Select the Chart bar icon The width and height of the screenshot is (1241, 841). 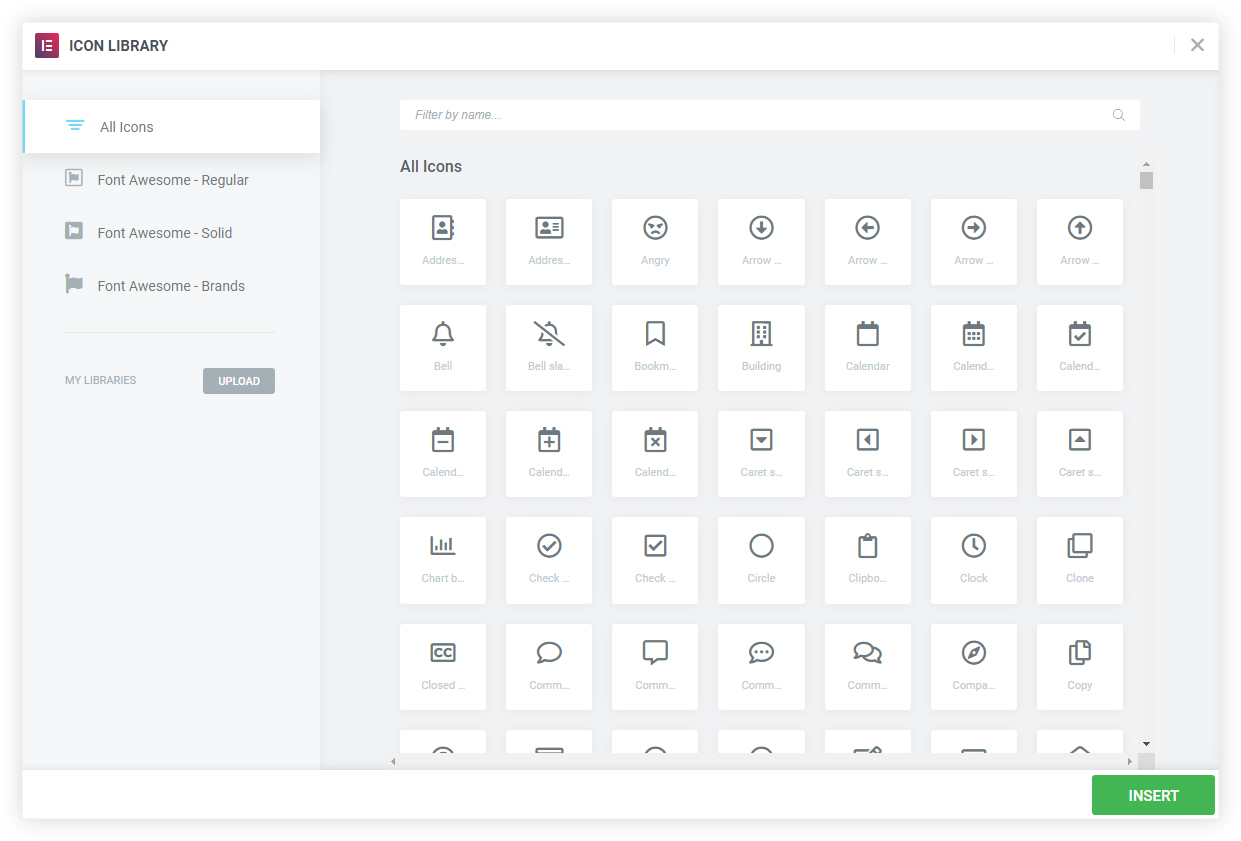pyautogui.click(x=443, y=560)
